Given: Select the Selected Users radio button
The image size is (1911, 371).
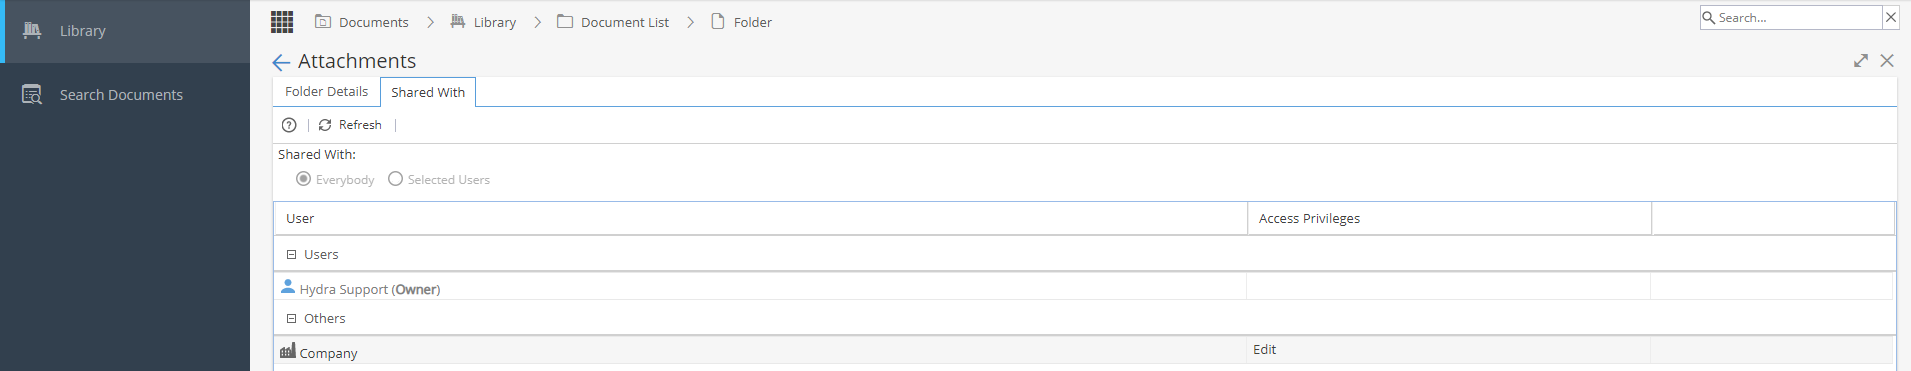Looking at the screenshot, I should point(395,179).
